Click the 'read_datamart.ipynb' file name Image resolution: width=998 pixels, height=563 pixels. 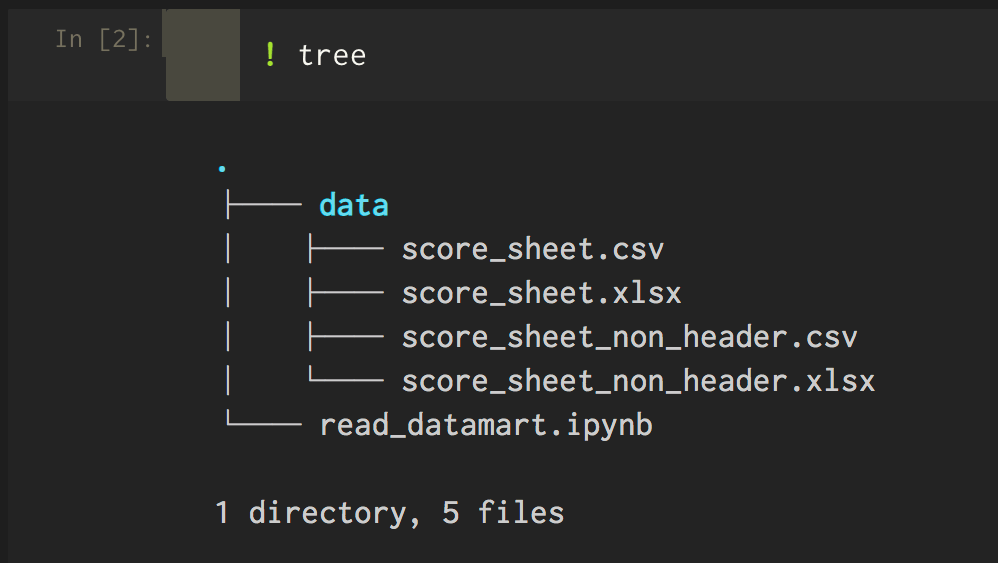(486, 425)
